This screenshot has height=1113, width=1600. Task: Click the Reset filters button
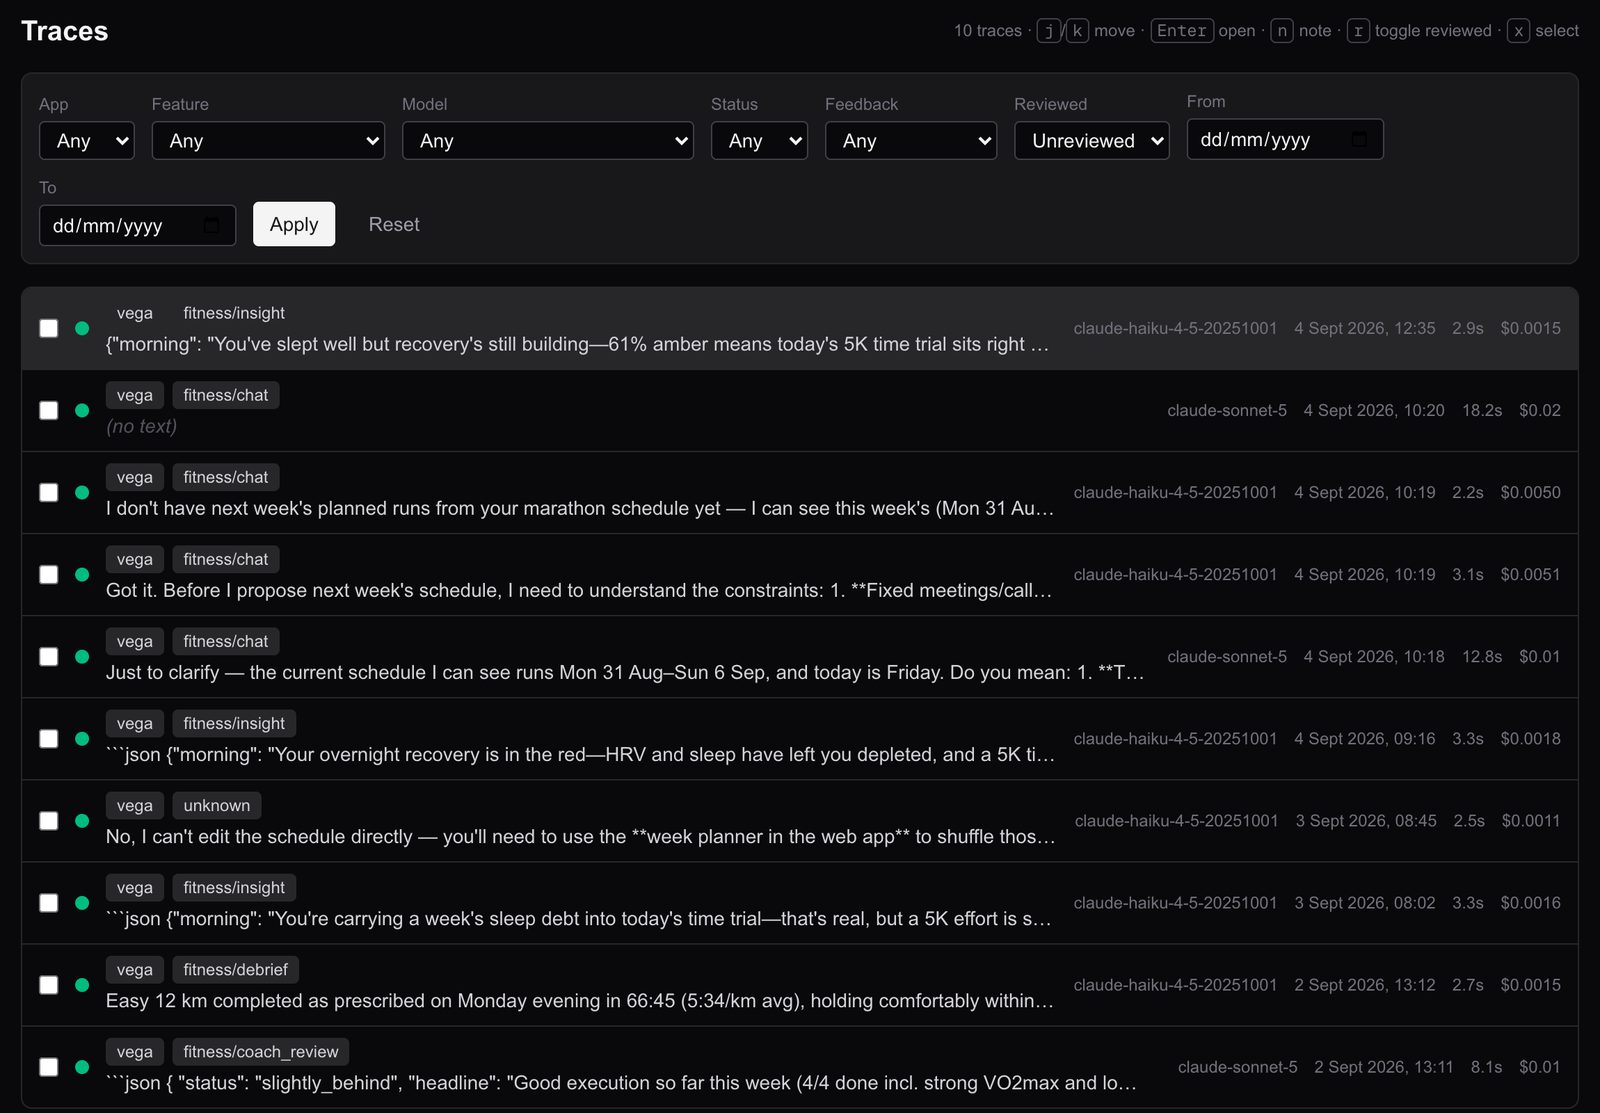click(394, 224)
